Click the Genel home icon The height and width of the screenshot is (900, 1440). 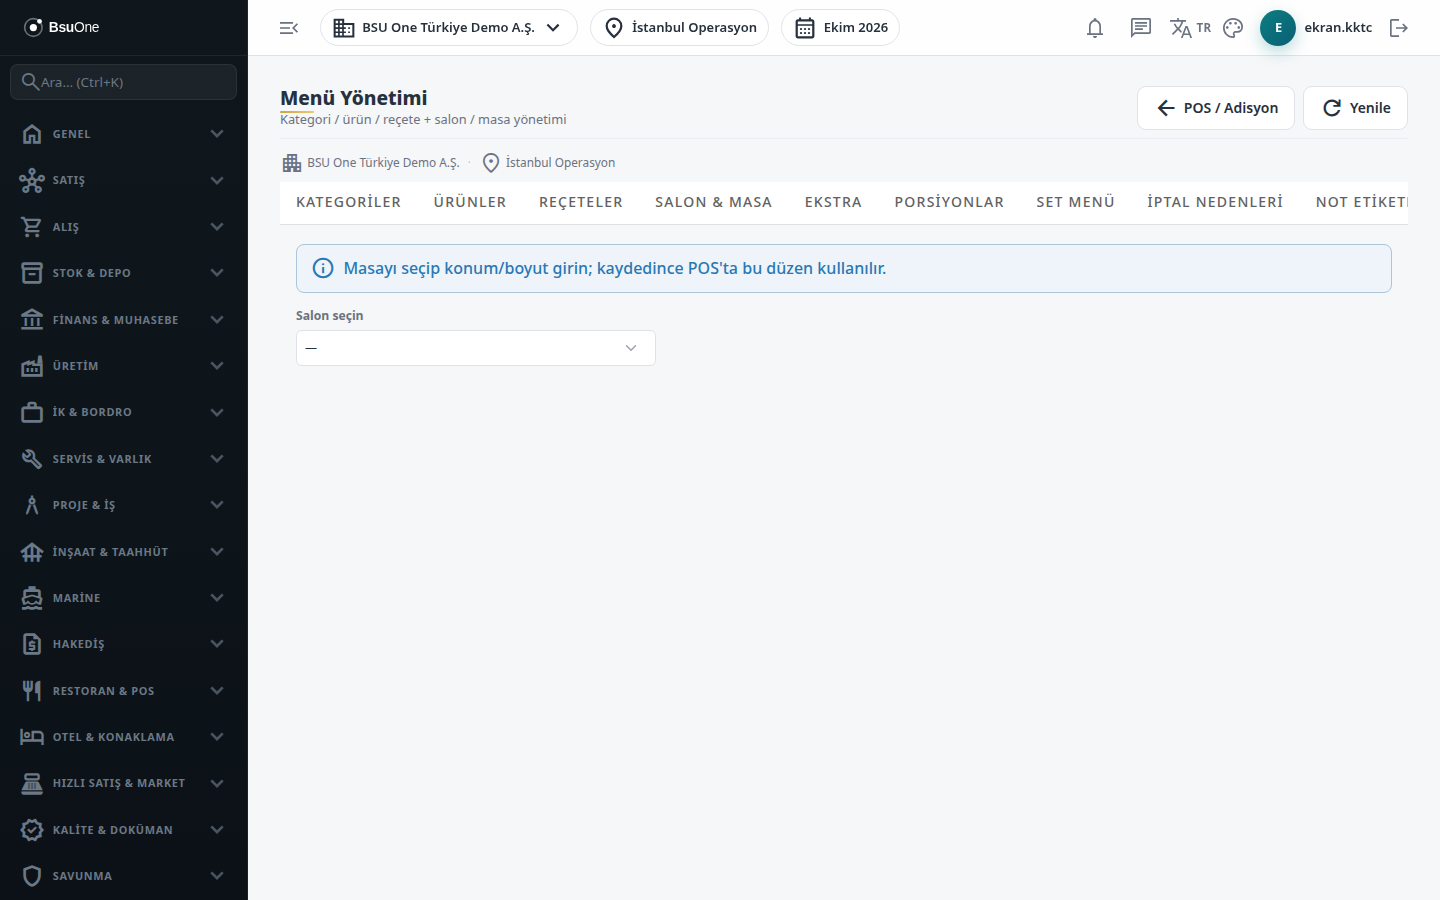pyautogui.click(x=32, y=134)
